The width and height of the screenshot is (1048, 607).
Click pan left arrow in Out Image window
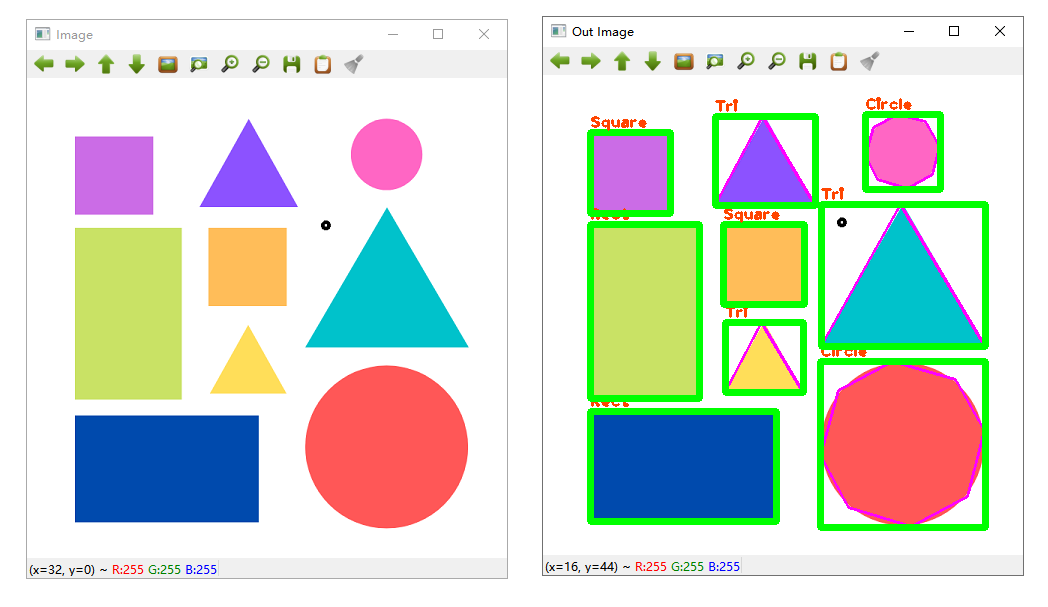[x=560, y=62]
